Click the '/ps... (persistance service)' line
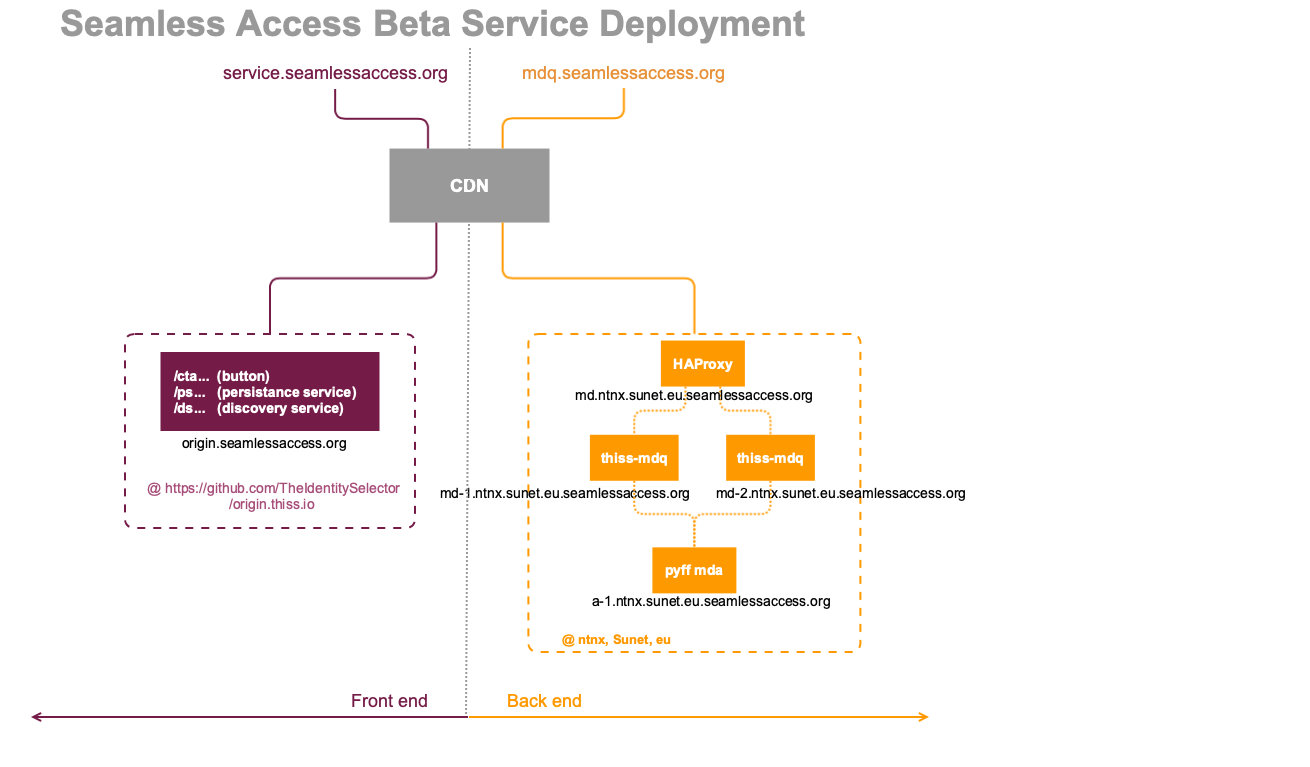 pos(264,392)
